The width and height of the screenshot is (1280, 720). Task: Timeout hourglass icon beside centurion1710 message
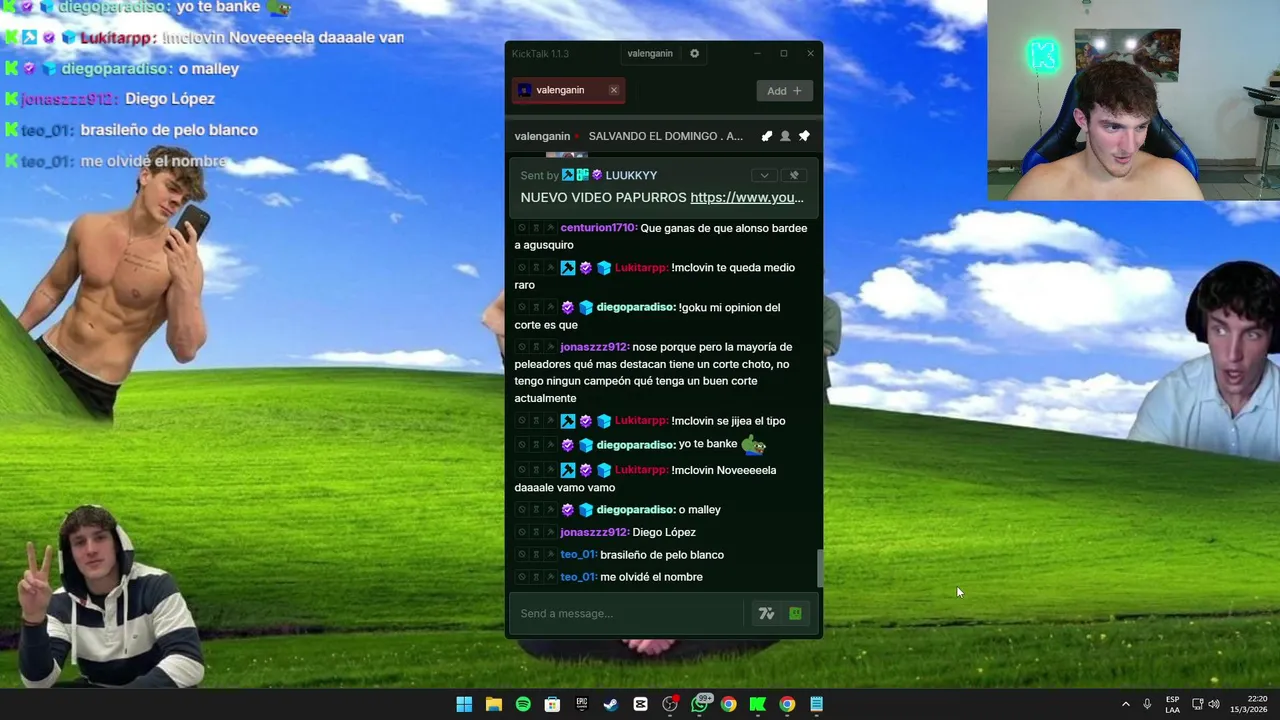click(x=536, y=228)
